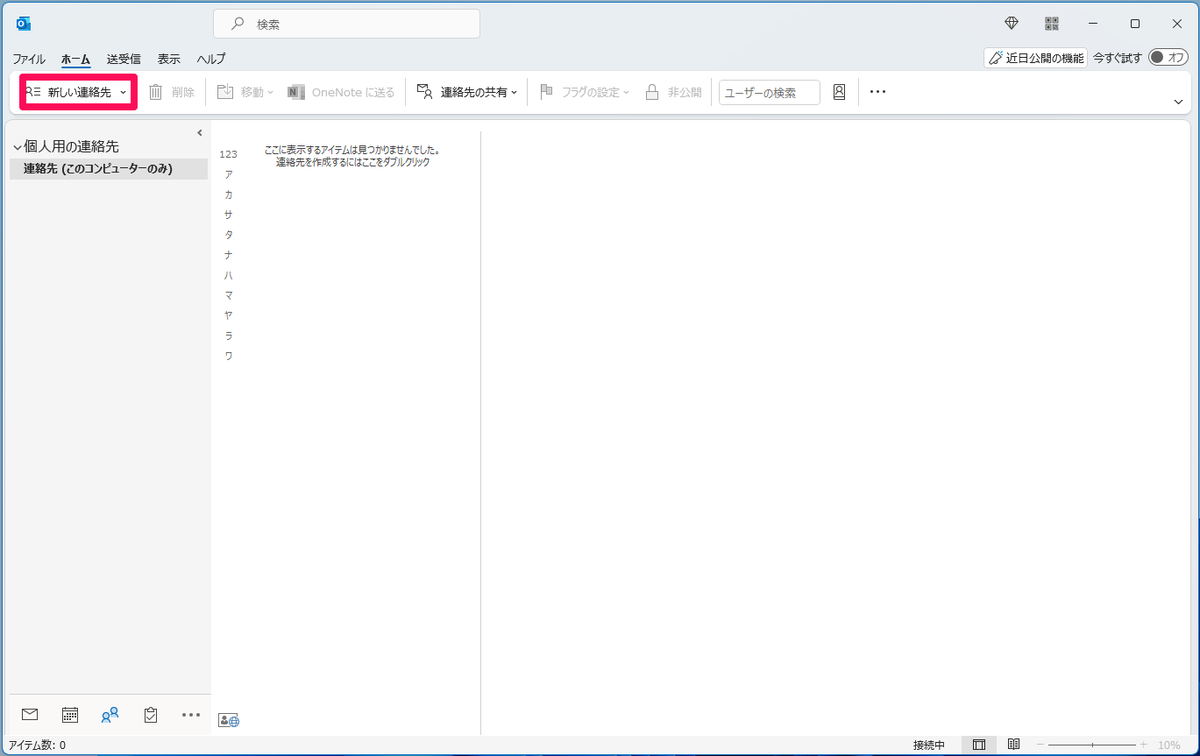Open the 表示 tab
1200x756 pixels.
click(169, 58)
